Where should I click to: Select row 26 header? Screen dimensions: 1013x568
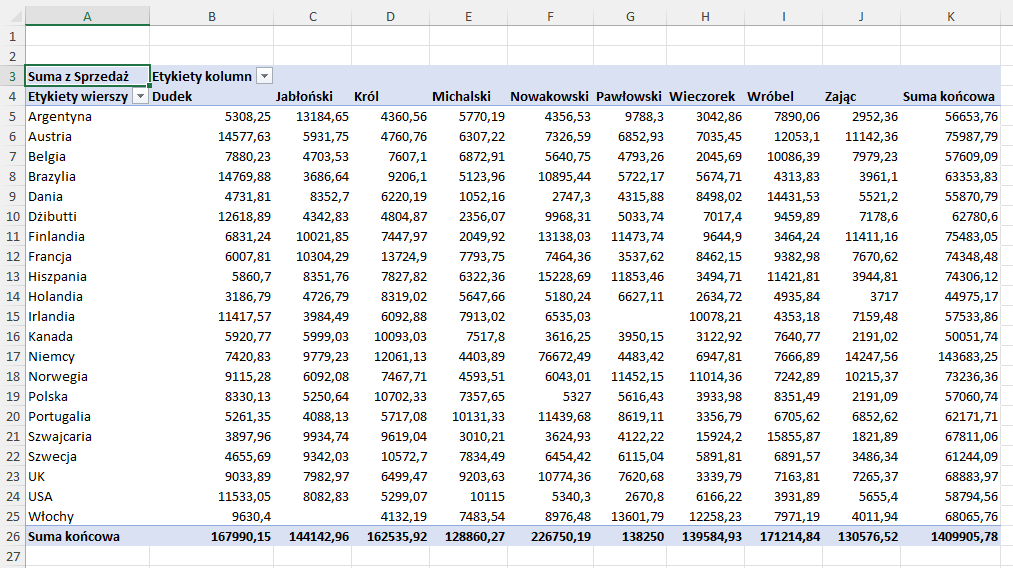coord(12,536)
